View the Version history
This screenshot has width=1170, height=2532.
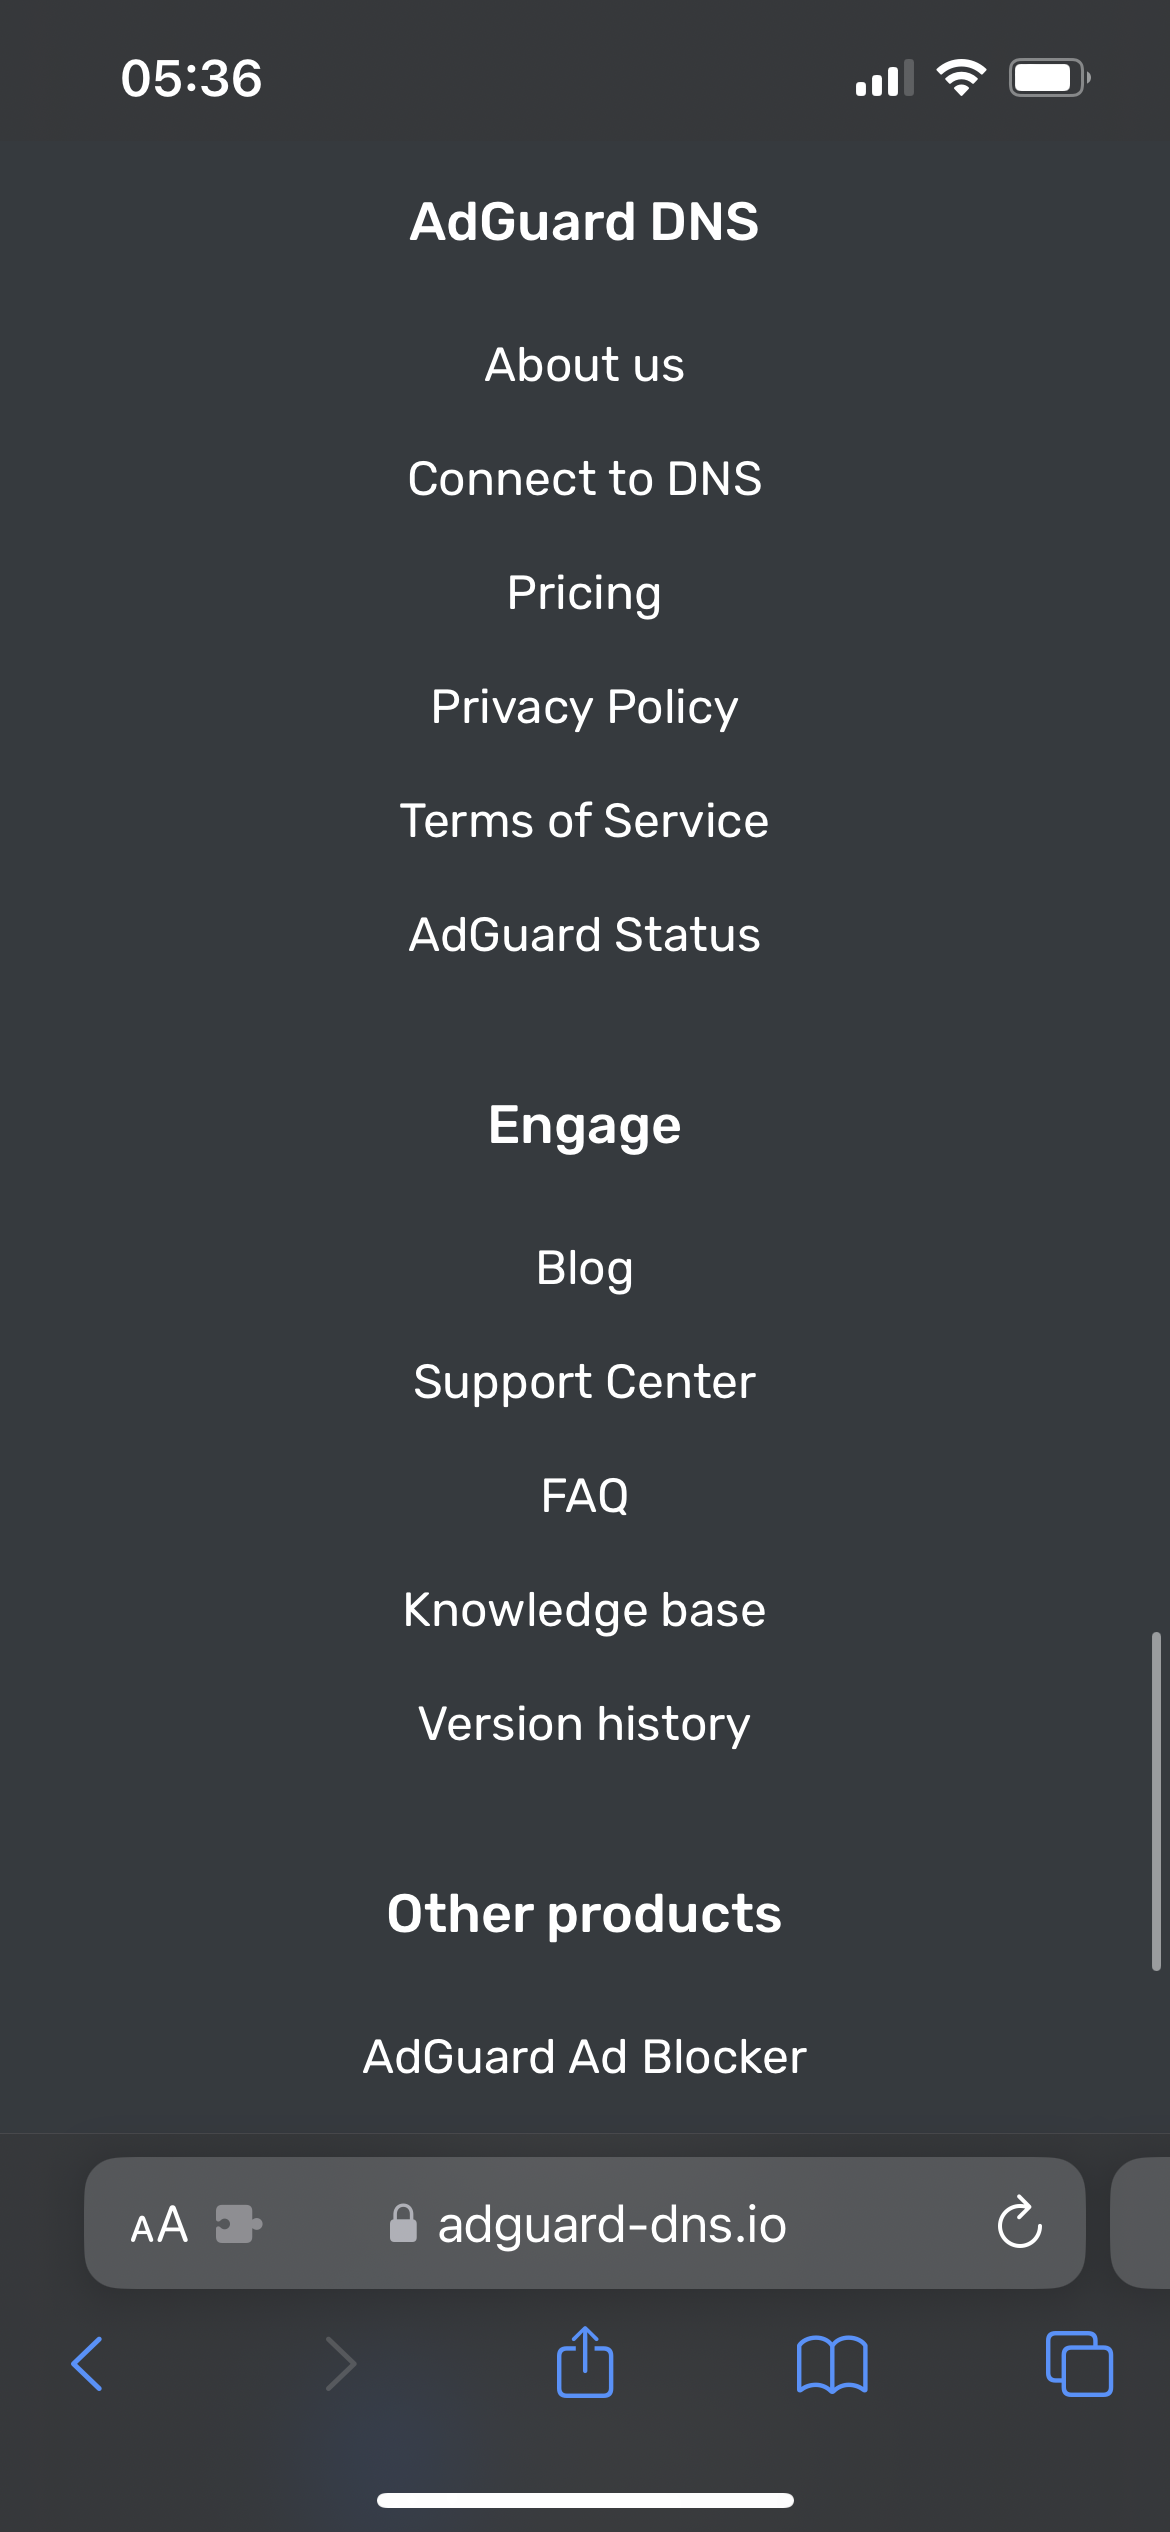point(584,1723)
